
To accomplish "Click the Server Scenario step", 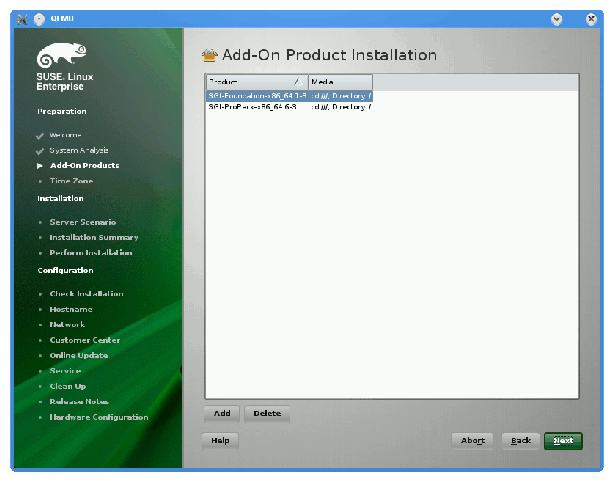I will coord(83,222).
